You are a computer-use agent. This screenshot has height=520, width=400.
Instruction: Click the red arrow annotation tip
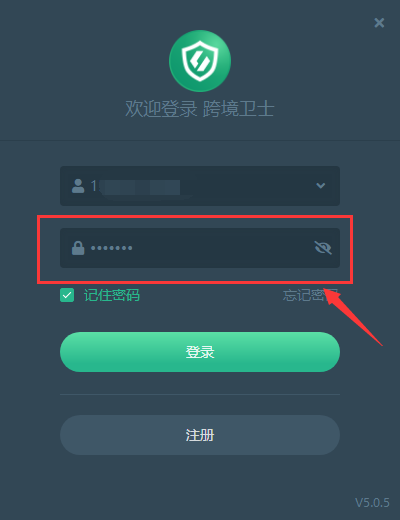click(x=327, y=291)
